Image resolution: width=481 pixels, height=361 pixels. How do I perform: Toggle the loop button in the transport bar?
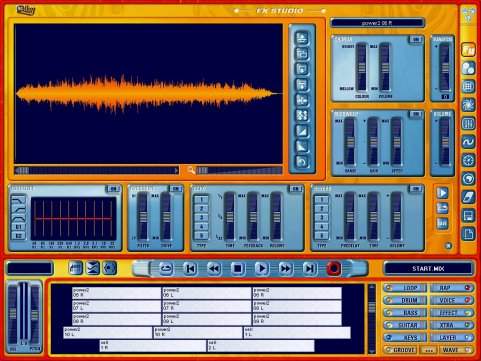(166, 268)
